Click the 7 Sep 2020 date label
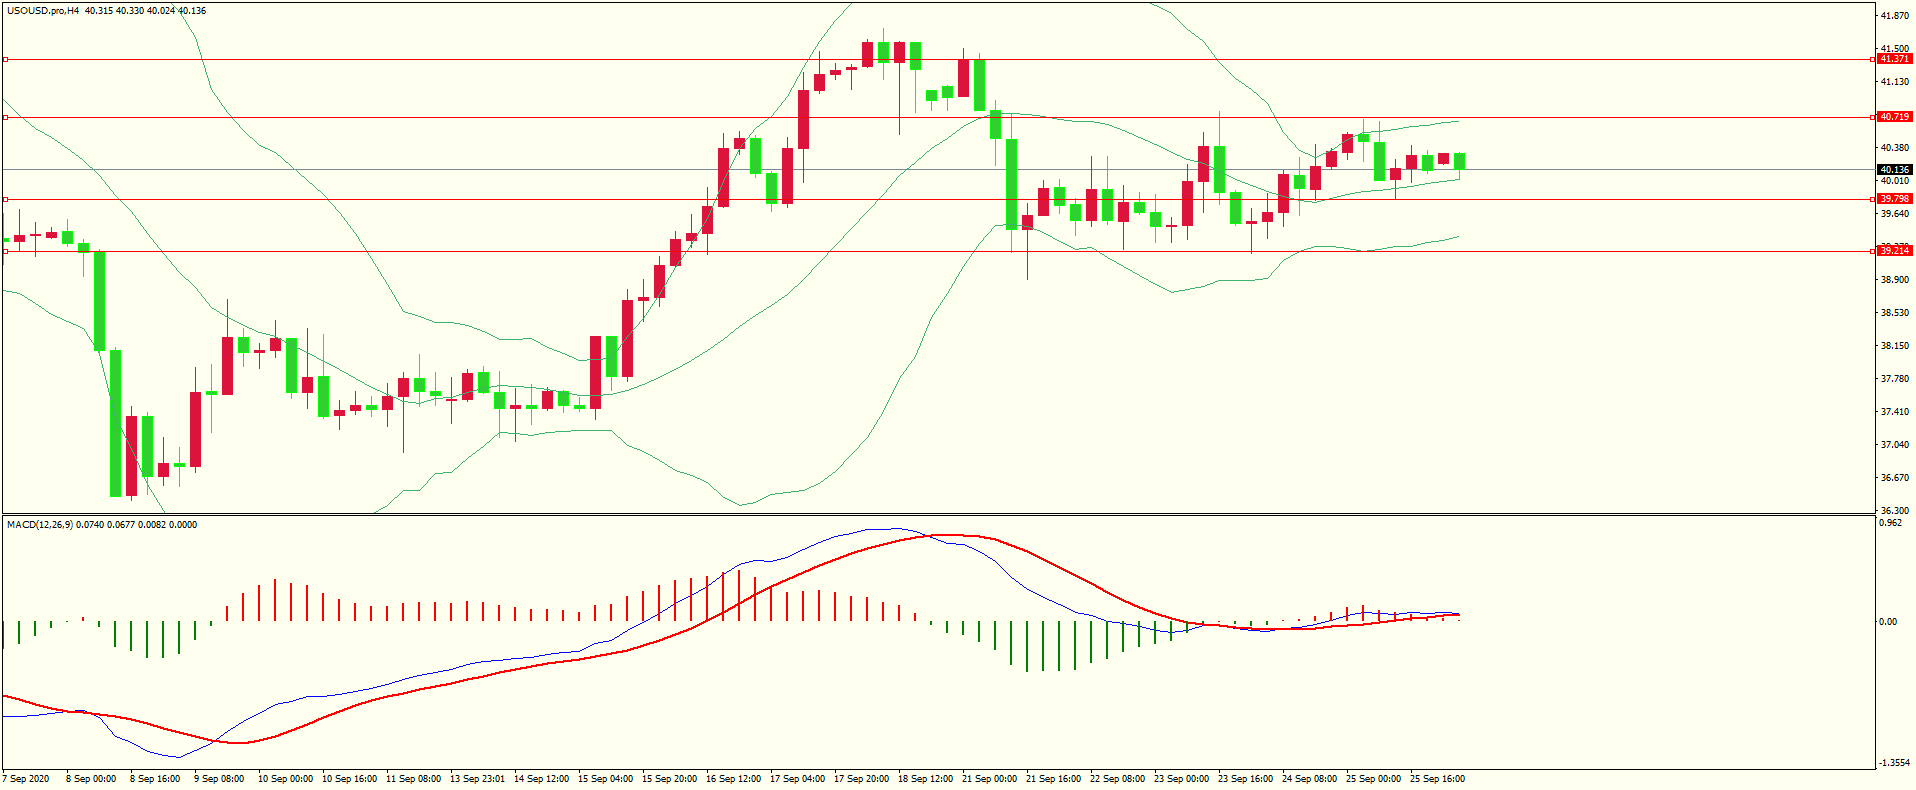Image resolution: width=1916 pixels, height=790 pixels. [26, 779]
